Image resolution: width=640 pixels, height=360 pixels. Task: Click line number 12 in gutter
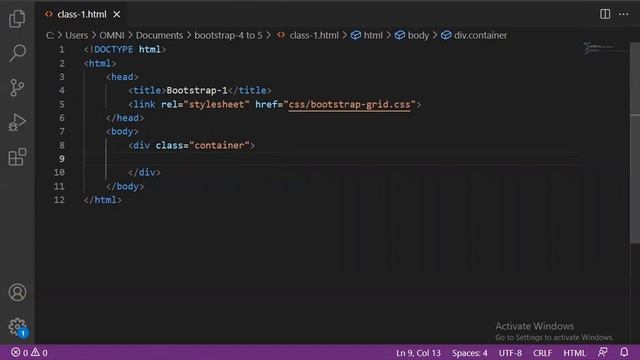[x=59, y=200]
